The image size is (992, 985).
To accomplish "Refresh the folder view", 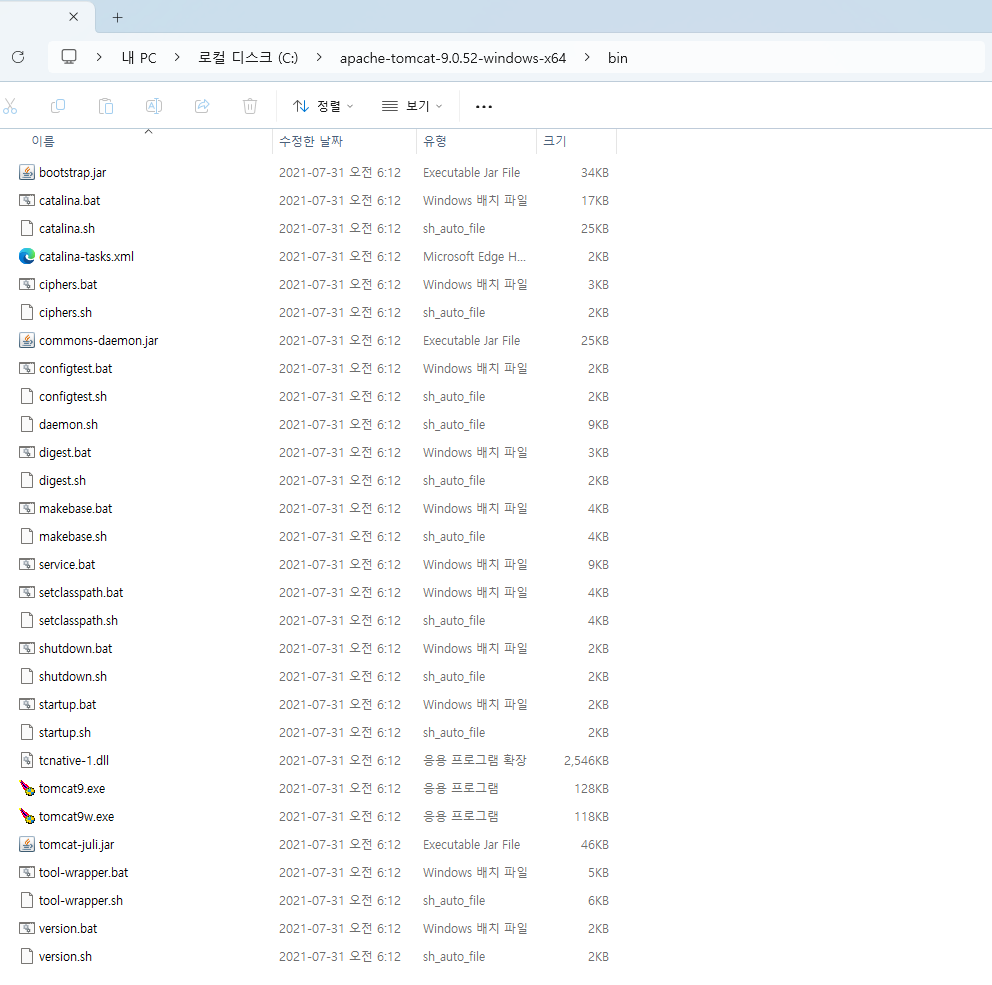I will [18, 58].
